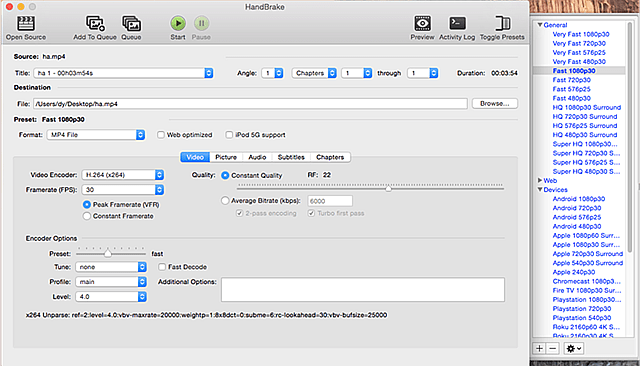Select Average Bitrate (kbps) radio button
The height and width of the screenshot is (366, 640).
[x=225, y=201]
